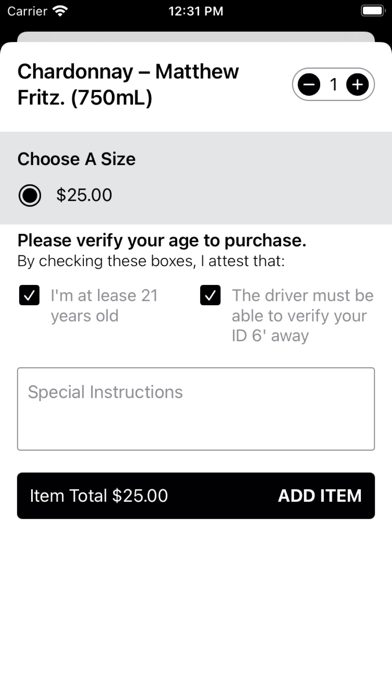Click the "I'm at lease 21 years old" text

104,306
